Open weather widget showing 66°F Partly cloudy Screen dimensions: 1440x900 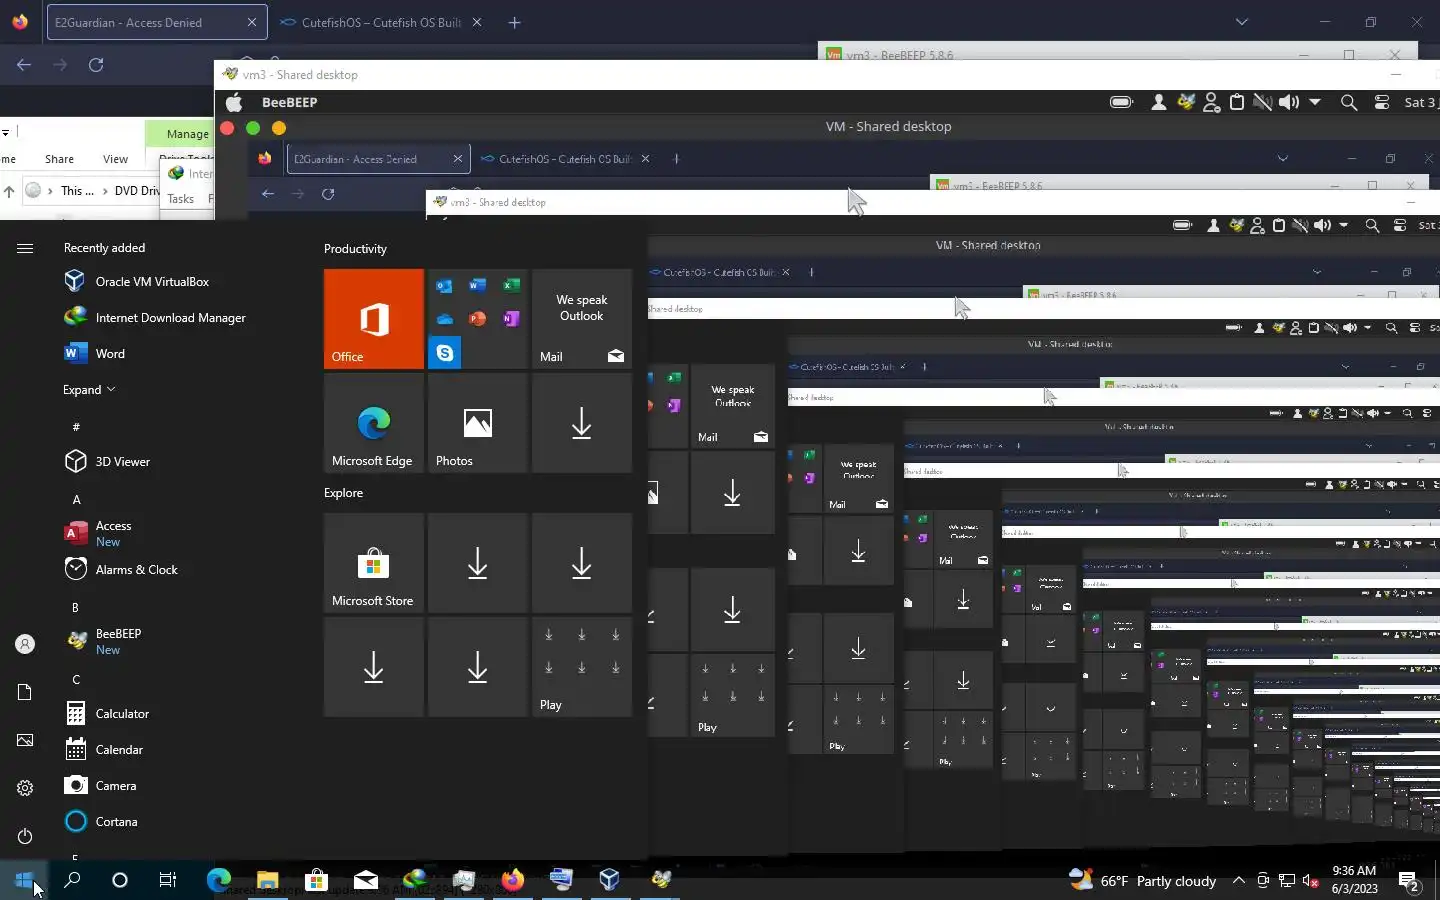click(x=1142, y=881)
